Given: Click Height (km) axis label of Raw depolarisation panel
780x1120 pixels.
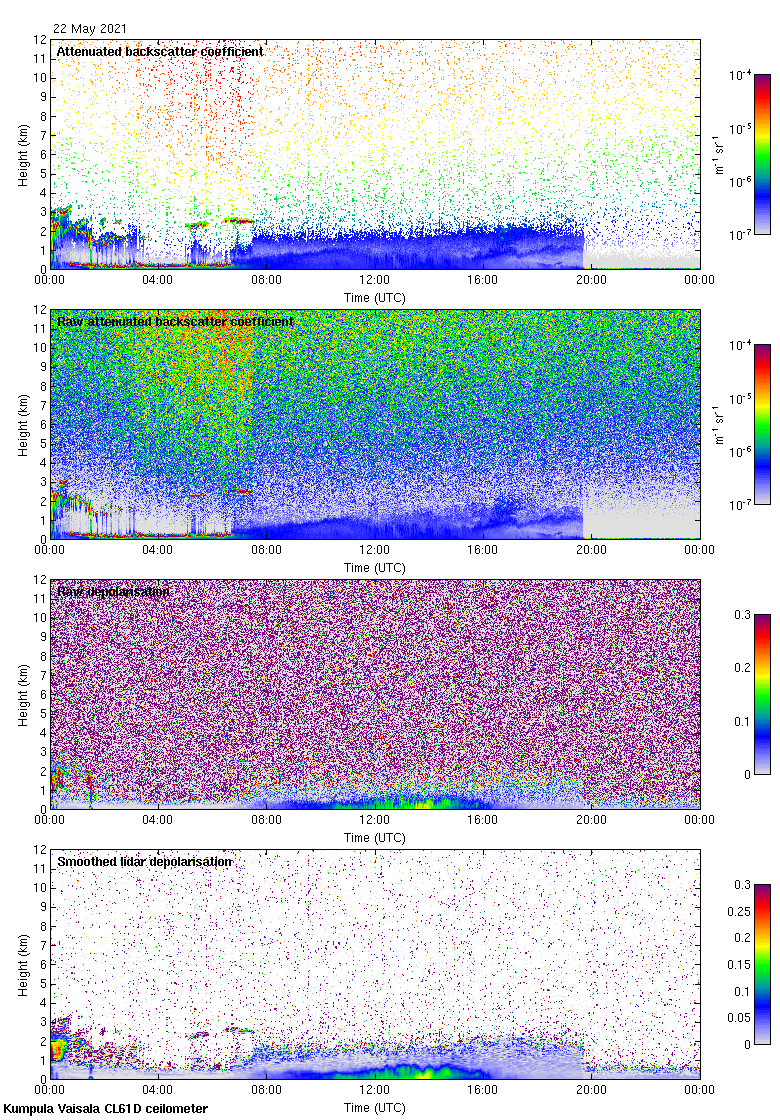Looking at the screenshot, I should coord(24,695).
